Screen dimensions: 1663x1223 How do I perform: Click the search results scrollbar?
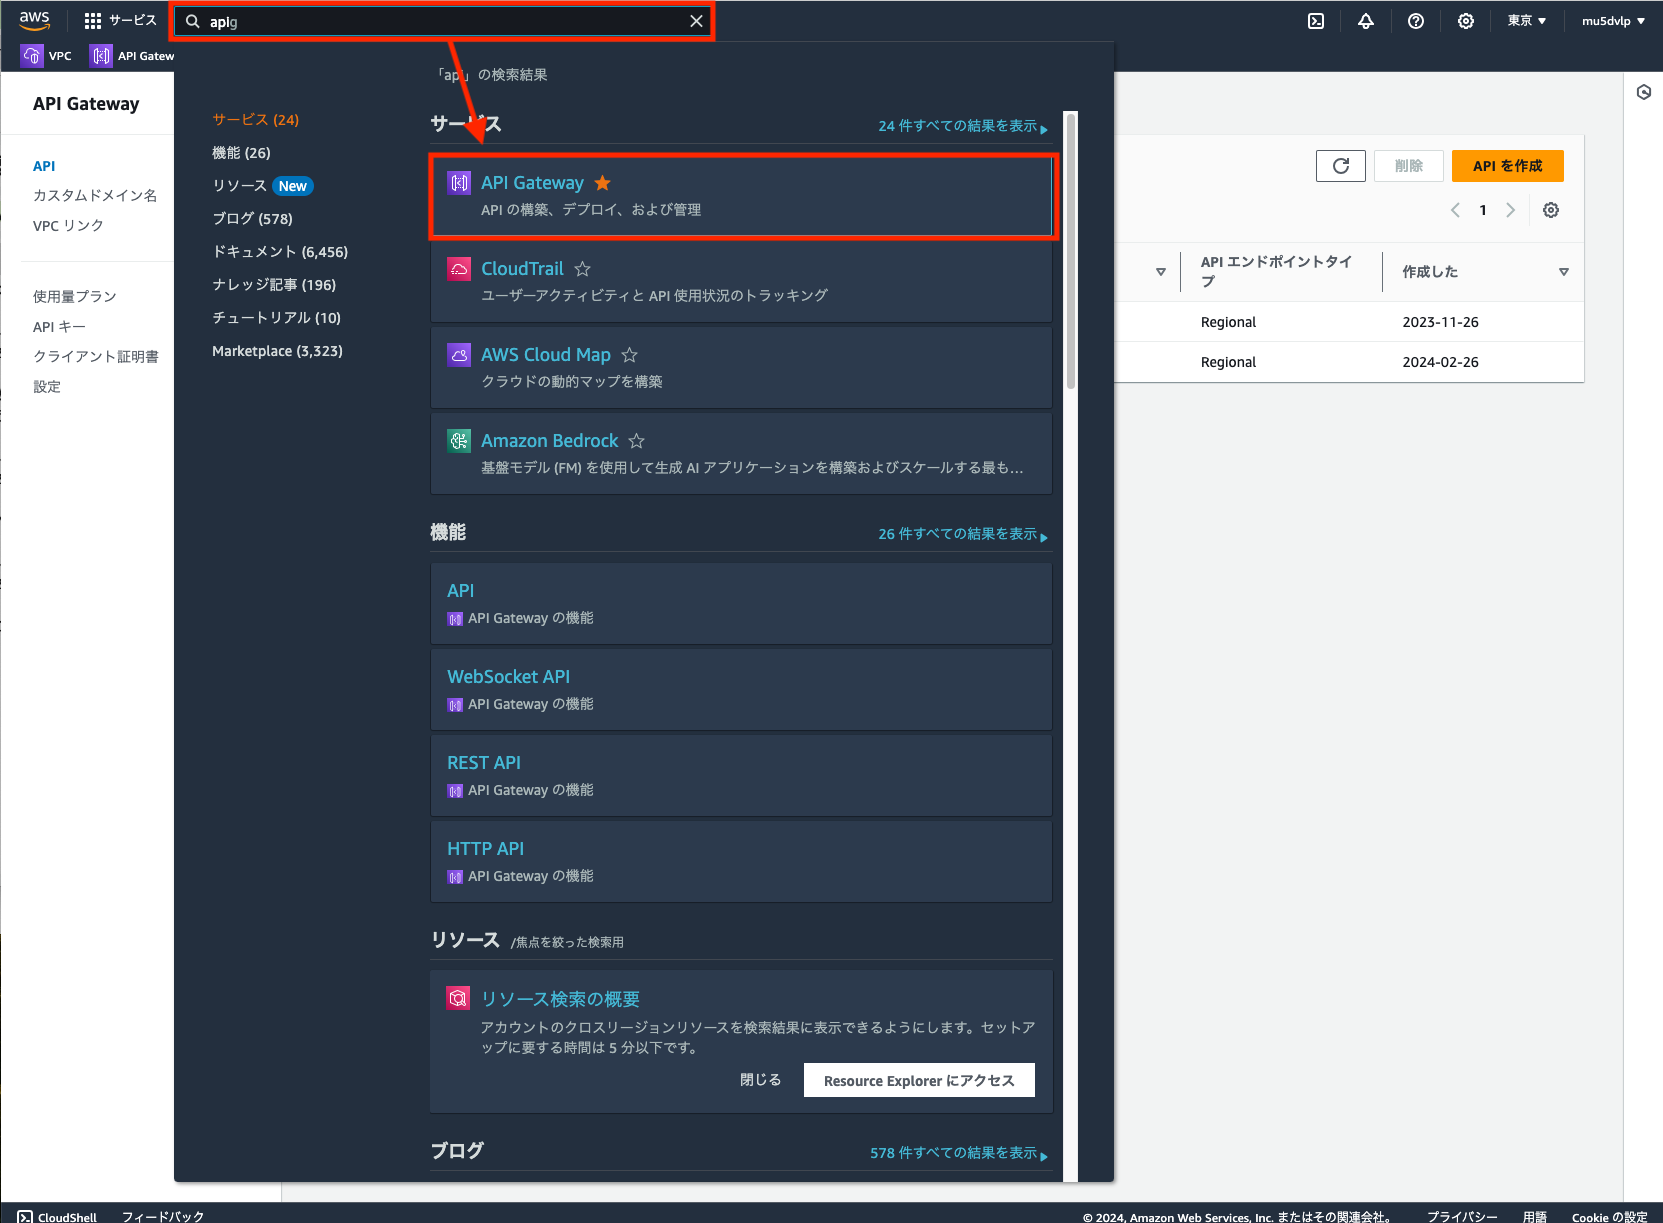[x=1071, y=252]
